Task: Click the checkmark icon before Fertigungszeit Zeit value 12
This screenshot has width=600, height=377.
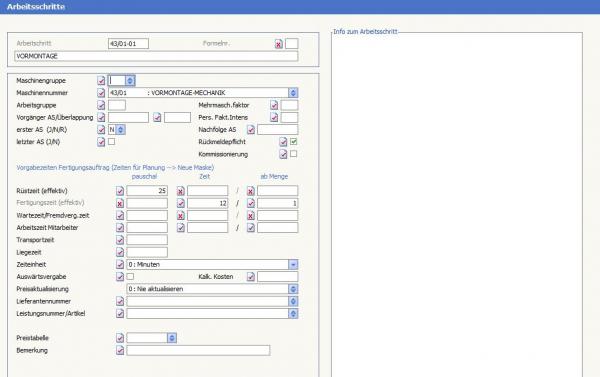Action: coord(181,203)
